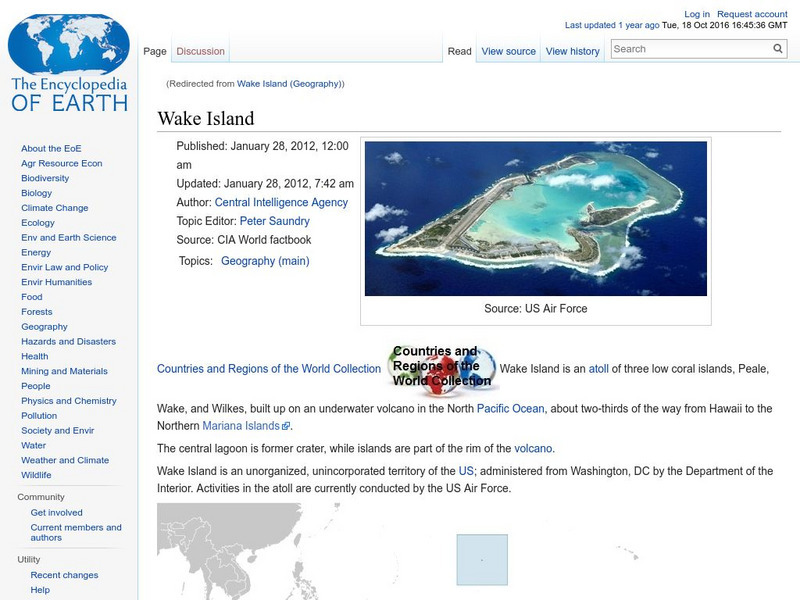Open the View history tab
800x600 pixels.
(571, 50)
